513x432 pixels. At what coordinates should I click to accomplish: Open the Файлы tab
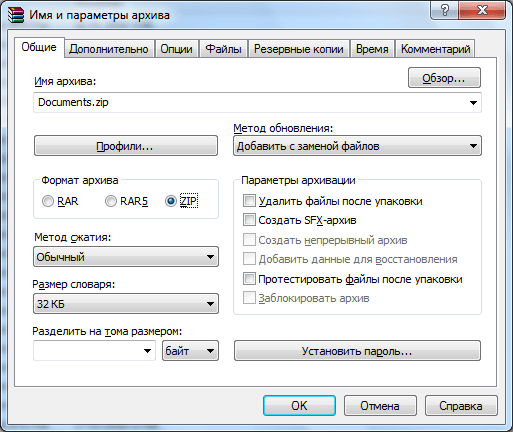point(223,49)
